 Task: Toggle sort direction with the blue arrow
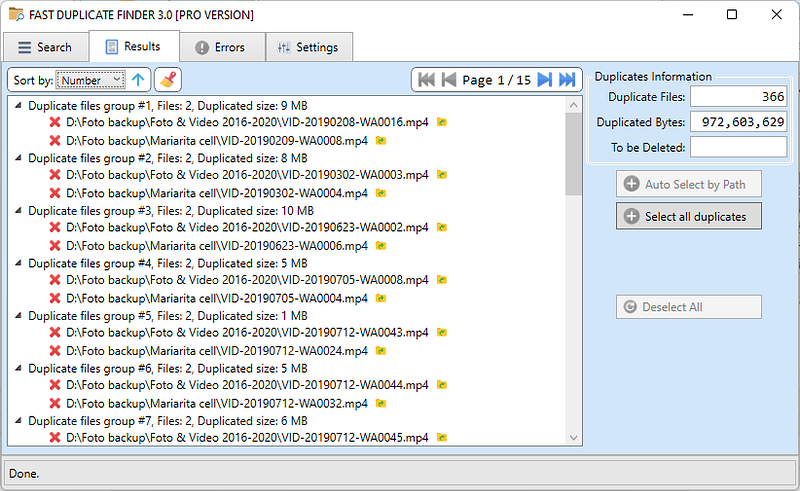138,80
